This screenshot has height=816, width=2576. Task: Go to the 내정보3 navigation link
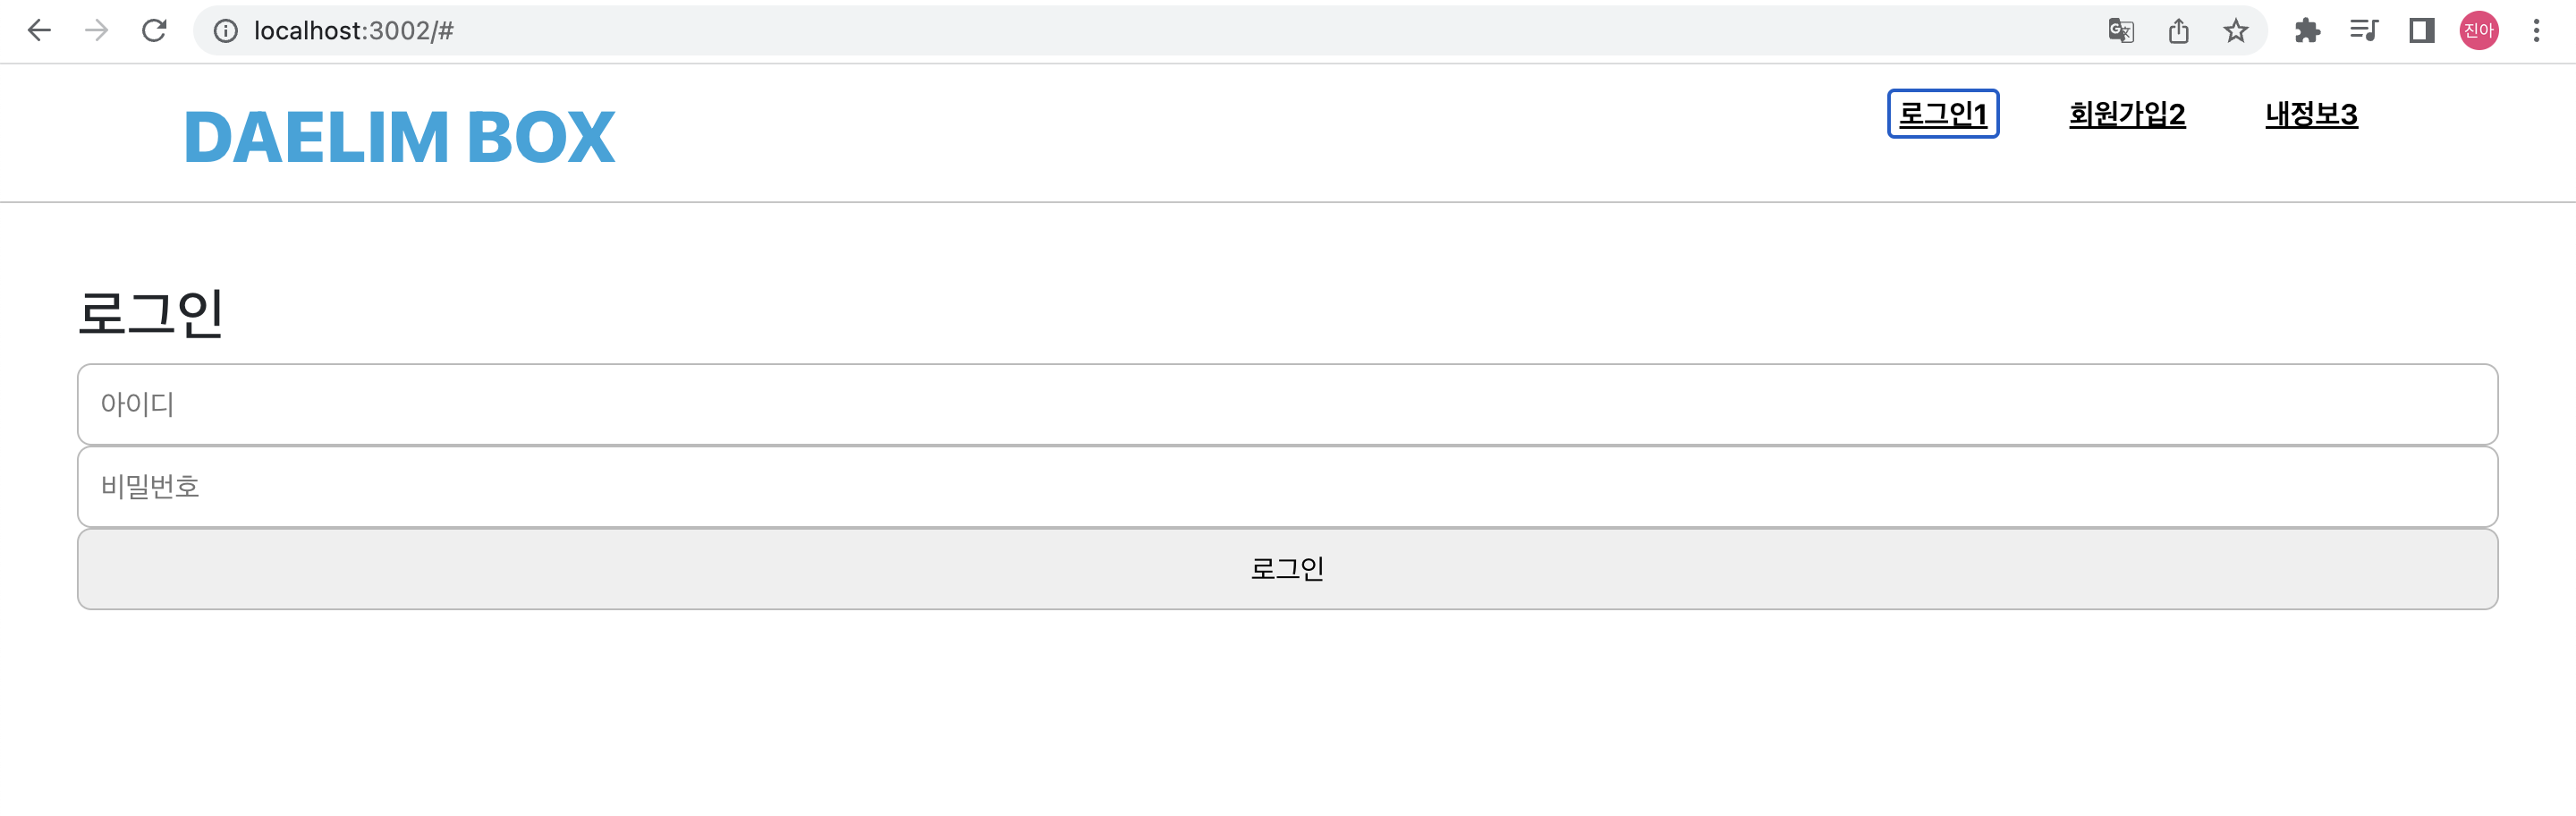[2311, 114]
